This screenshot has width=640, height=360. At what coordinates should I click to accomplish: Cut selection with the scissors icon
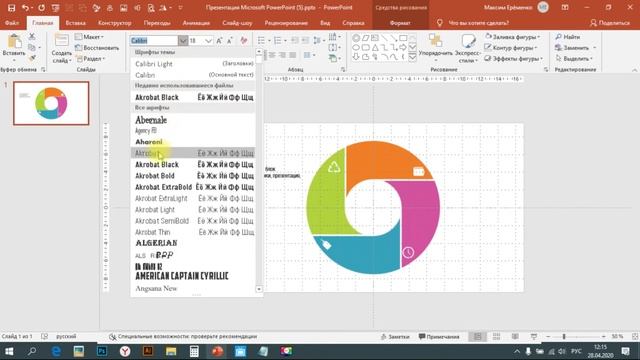(x=32, y=37)
